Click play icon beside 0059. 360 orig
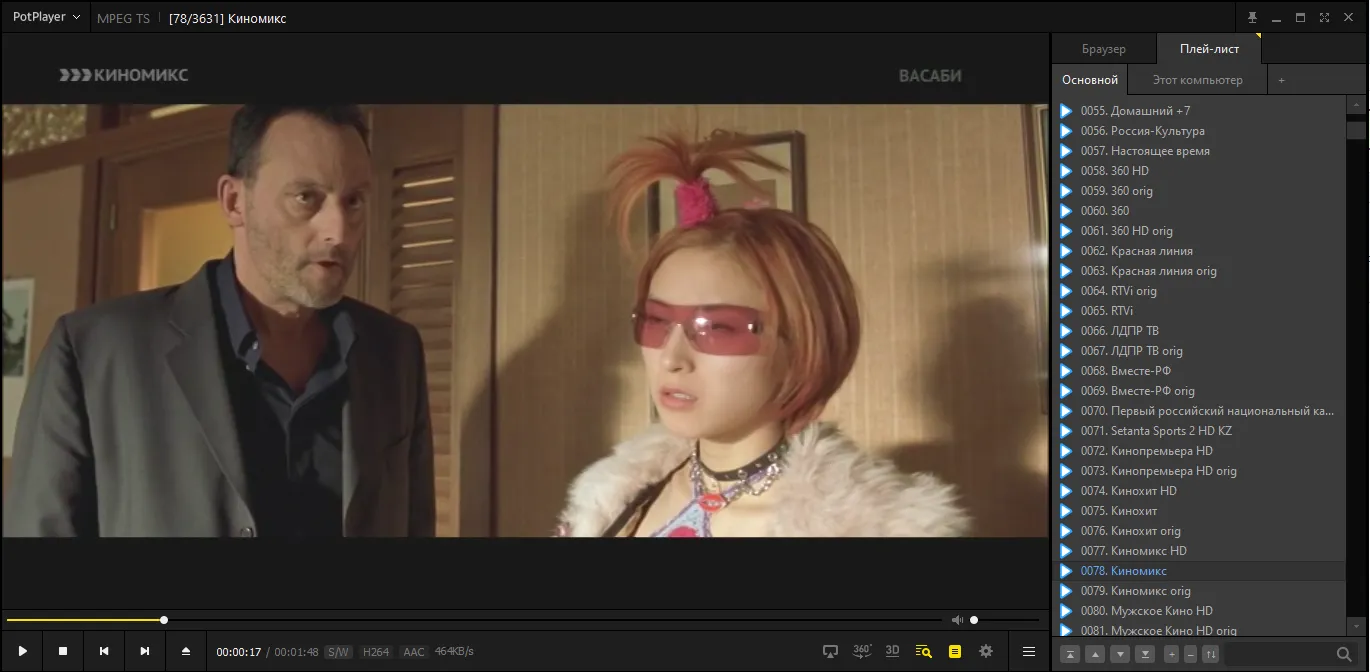The width and height of the screenshot is (1370, 672). (1067, 191)
